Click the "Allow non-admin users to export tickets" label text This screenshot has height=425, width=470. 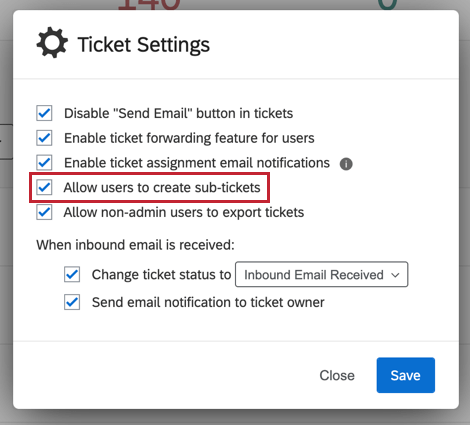[184, 212]
